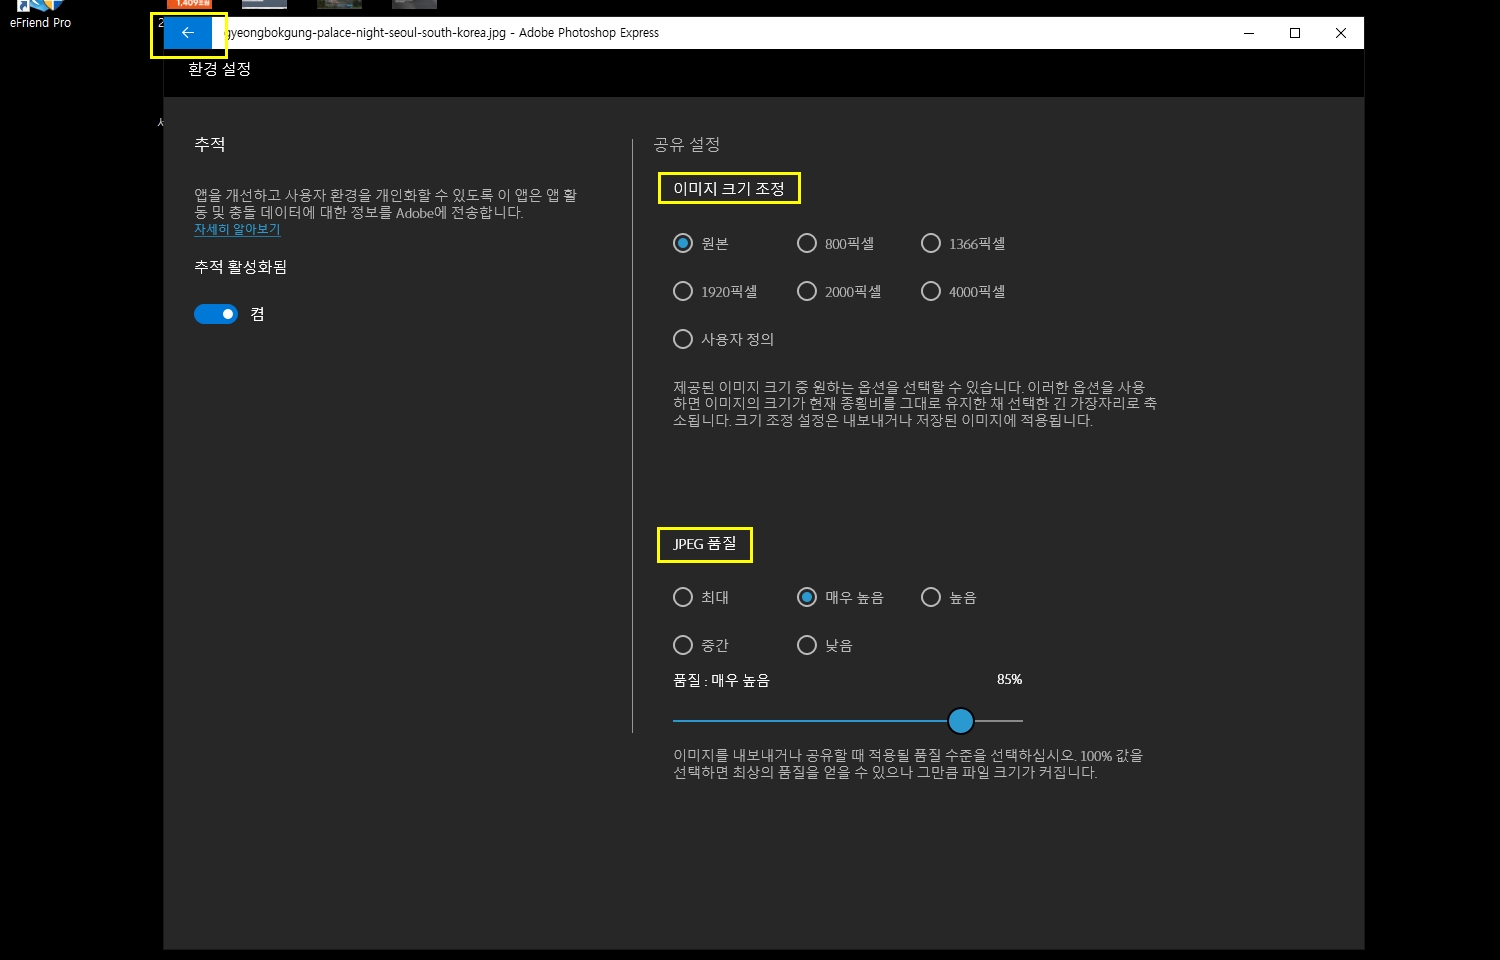Set JPEG quality to 매우 높음
The image size is (1500, 960).
click(x=807, y=597)
